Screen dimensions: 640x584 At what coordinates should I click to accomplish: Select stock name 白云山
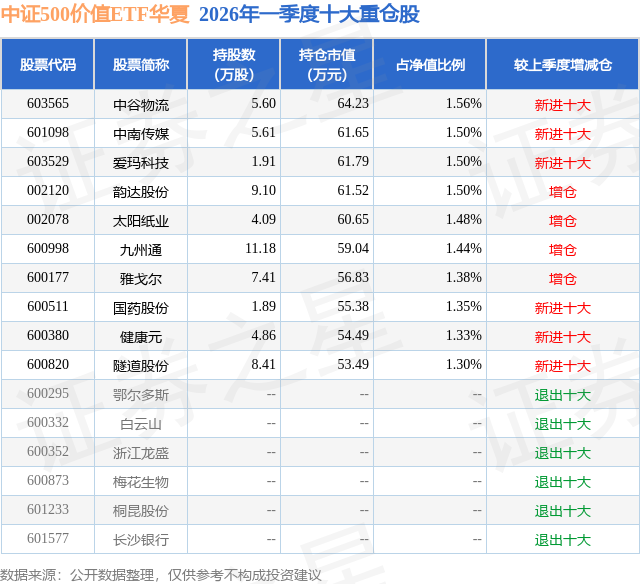141,424
